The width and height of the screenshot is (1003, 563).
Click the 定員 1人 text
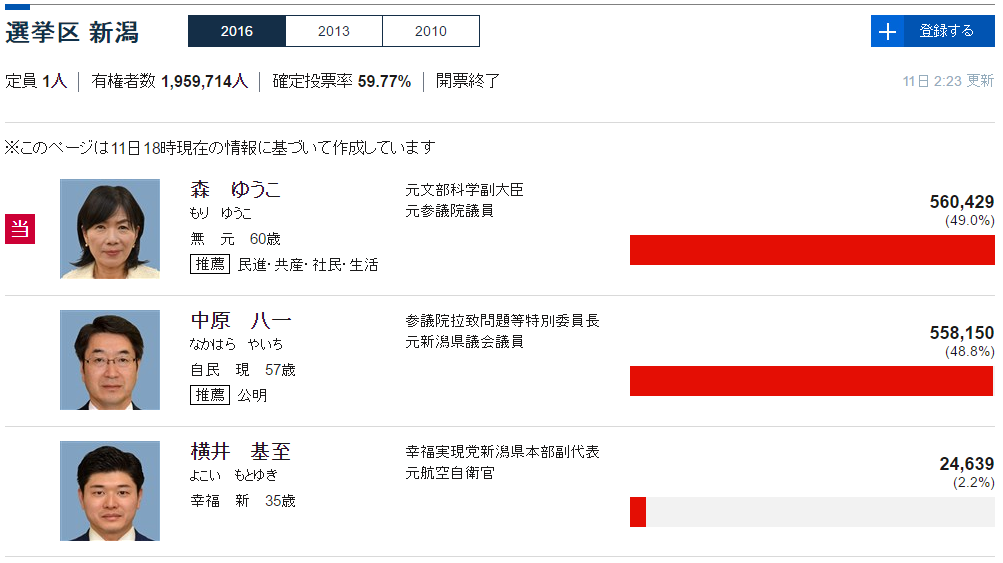tap(36, 81)
